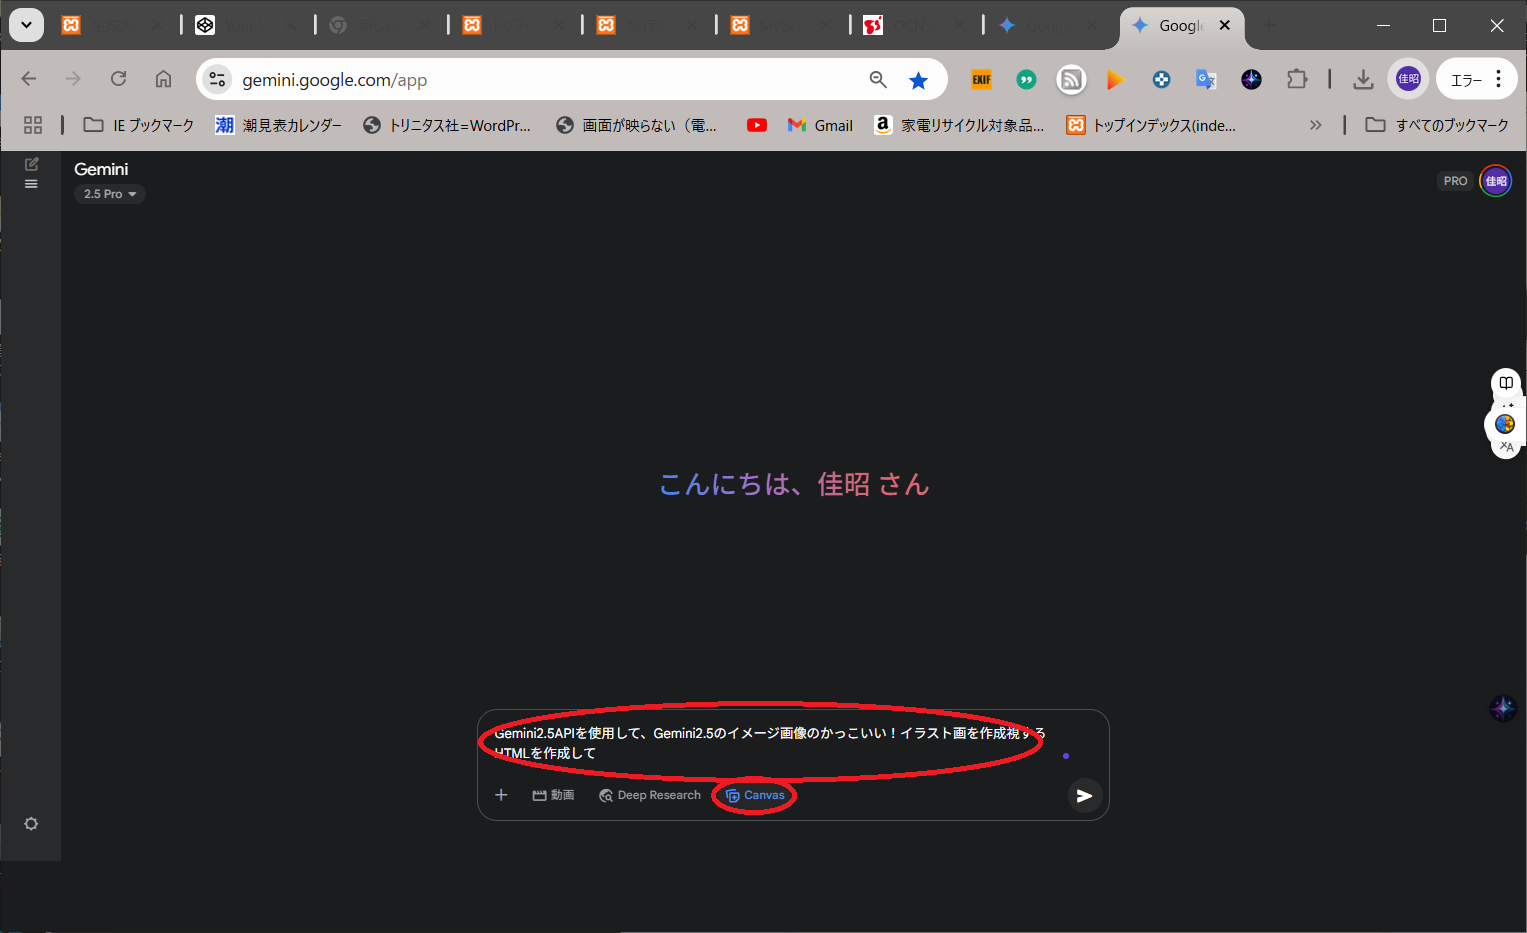Select the Deep Research tool
The width and height of the screenshot is (1527, 933).
click(x=650, y=795)
